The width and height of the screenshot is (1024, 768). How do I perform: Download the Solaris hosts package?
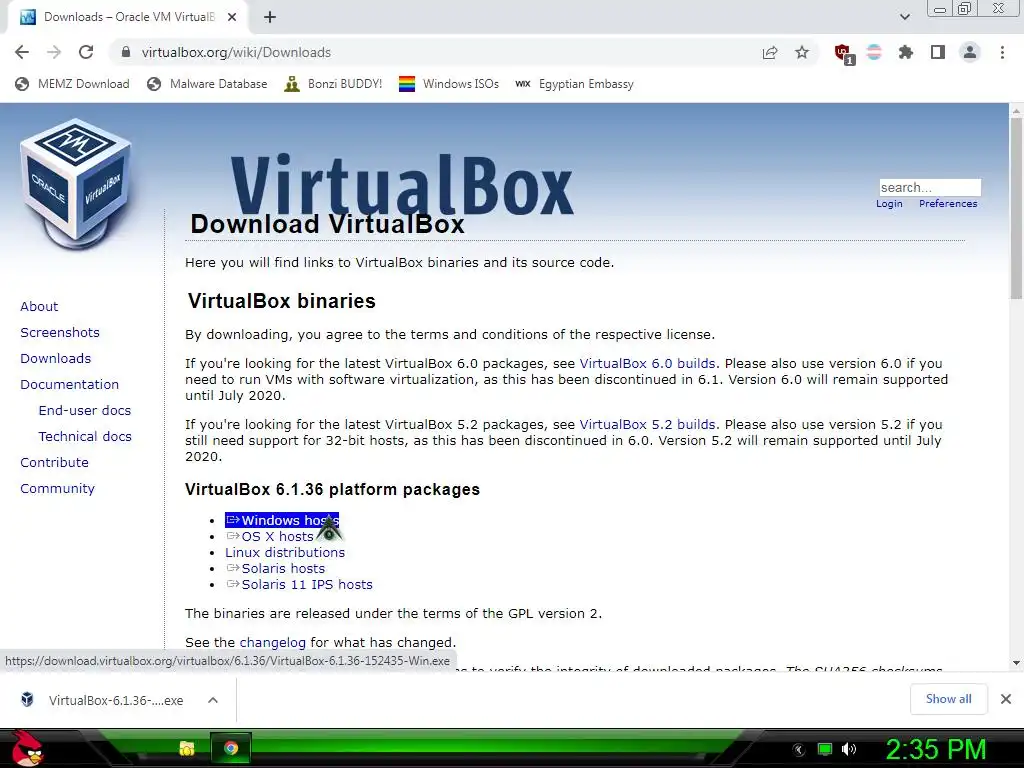pyautogui.click(x=276, y=568)
